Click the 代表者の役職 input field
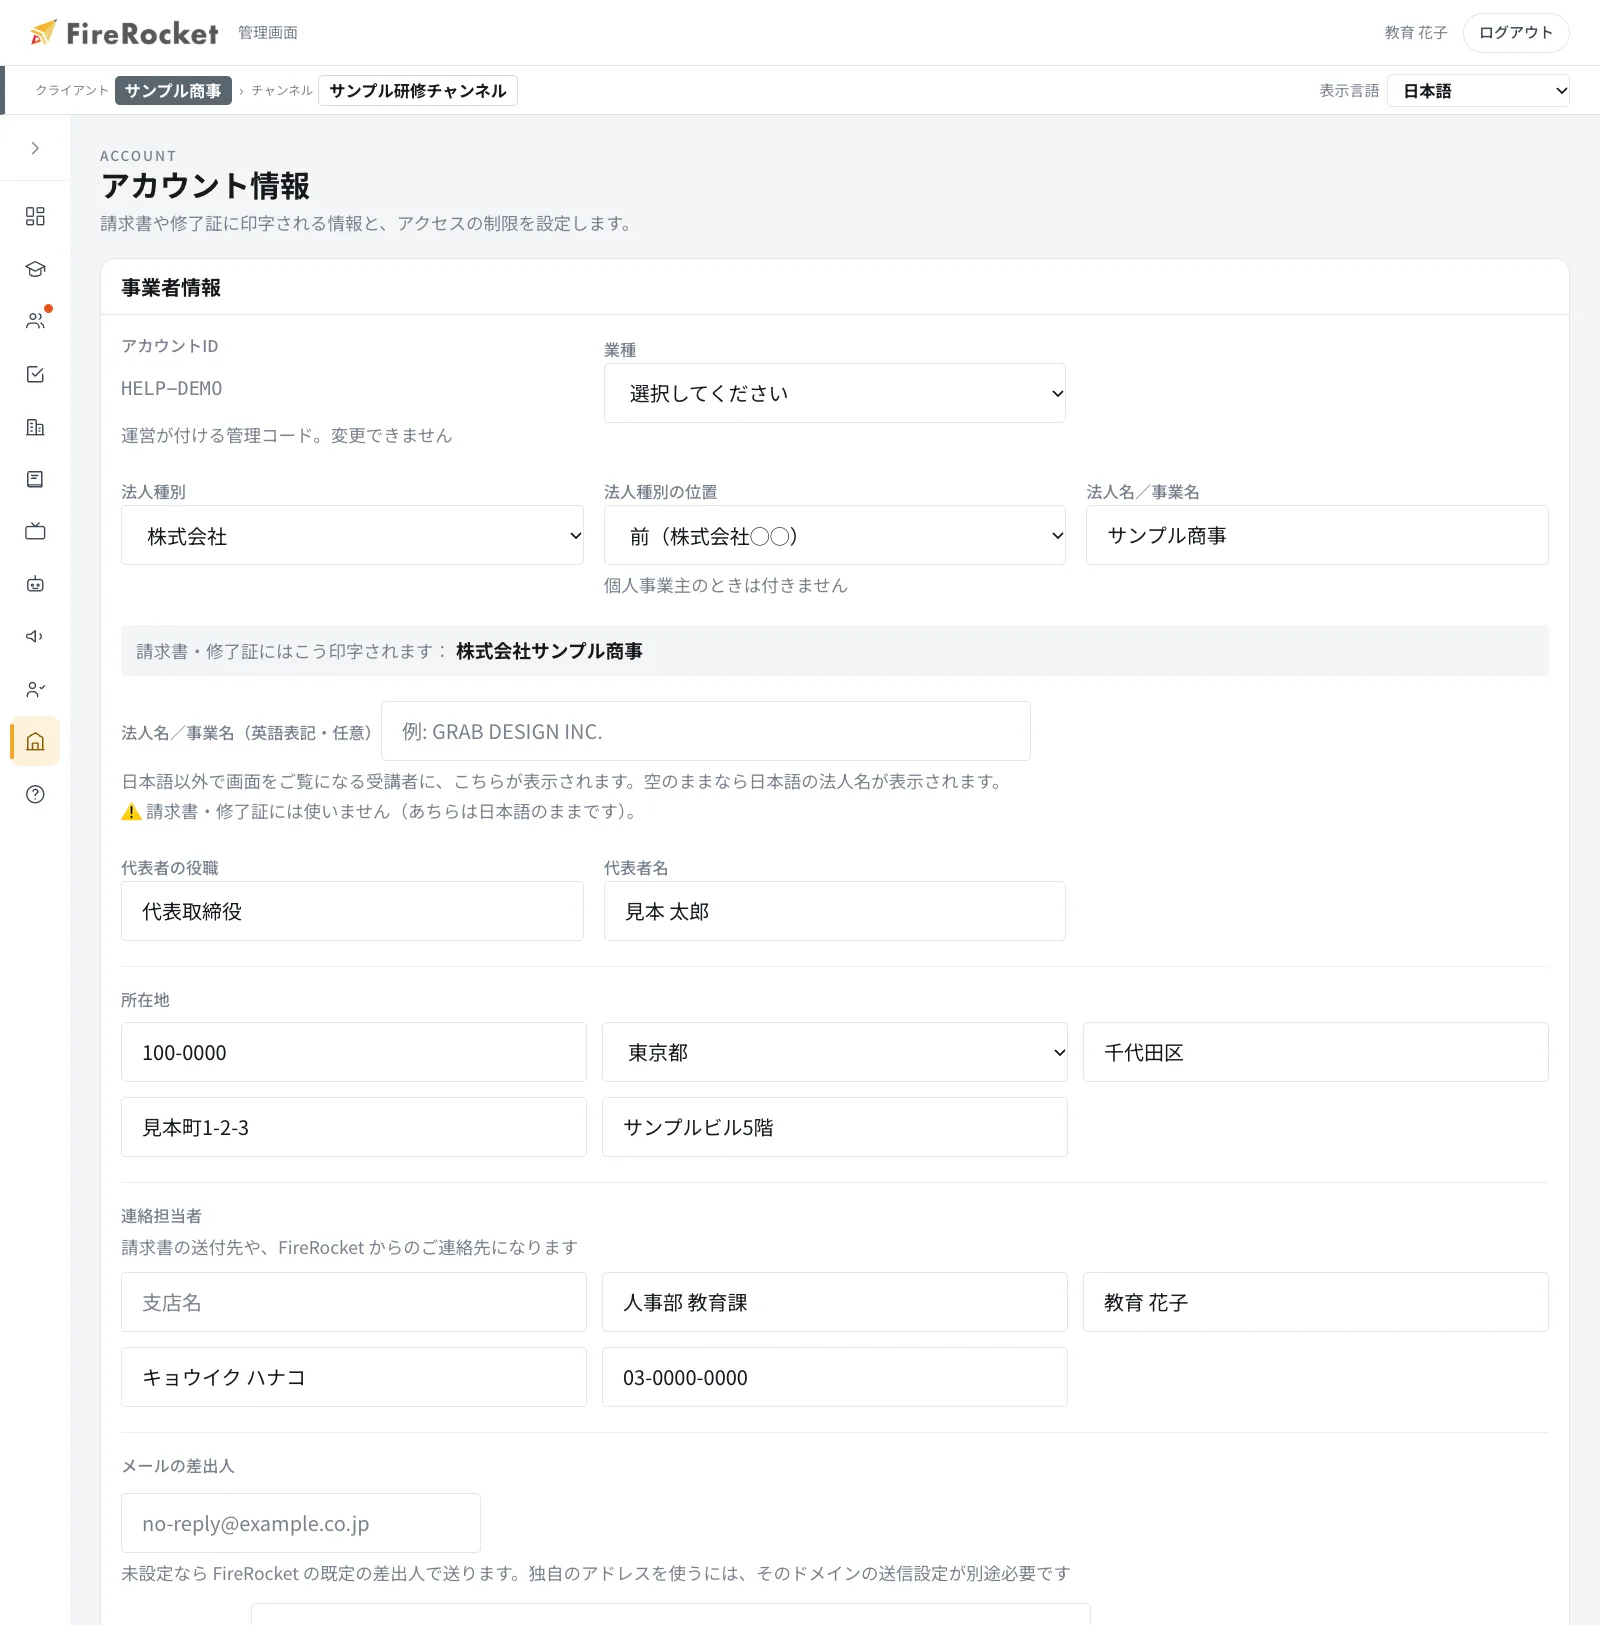 (x=352, y=911)
